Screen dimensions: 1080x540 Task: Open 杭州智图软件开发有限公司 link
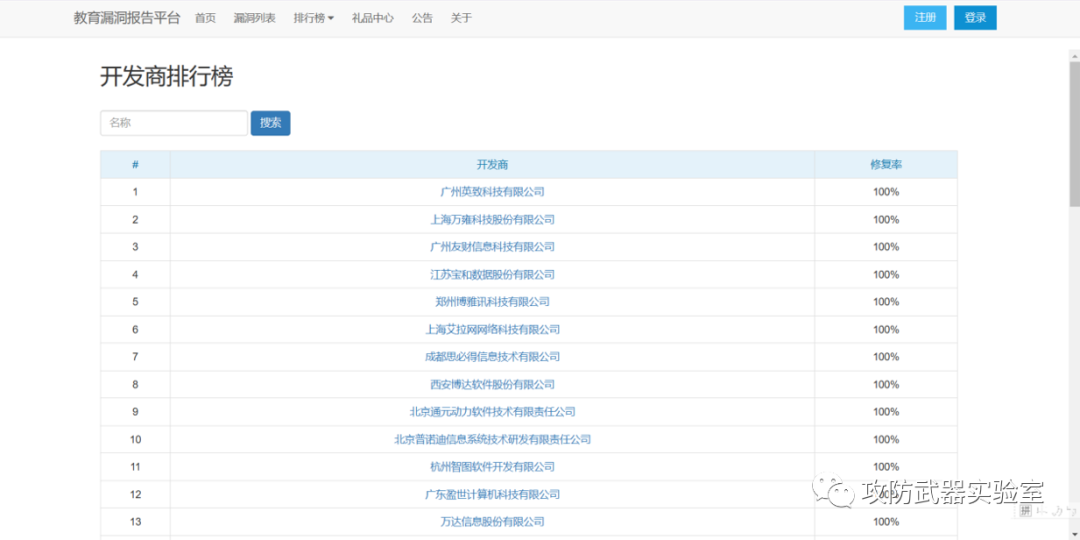point(492,467)
